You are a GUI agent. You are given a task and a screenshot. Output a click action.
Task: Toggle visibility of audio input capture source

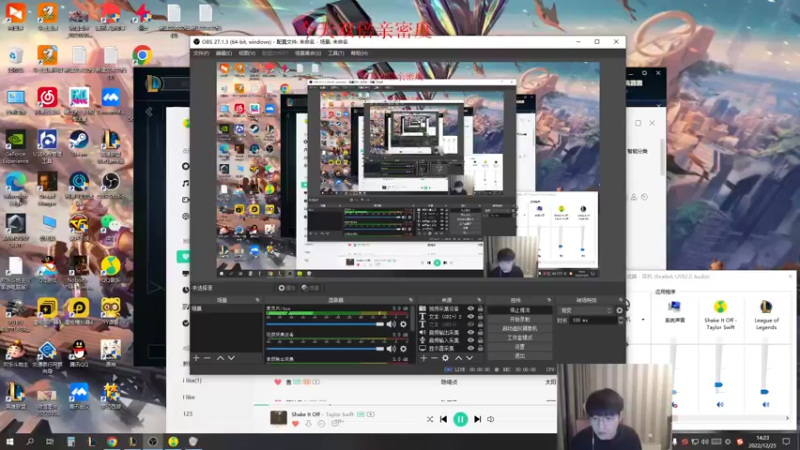click(x=470, y=340)
